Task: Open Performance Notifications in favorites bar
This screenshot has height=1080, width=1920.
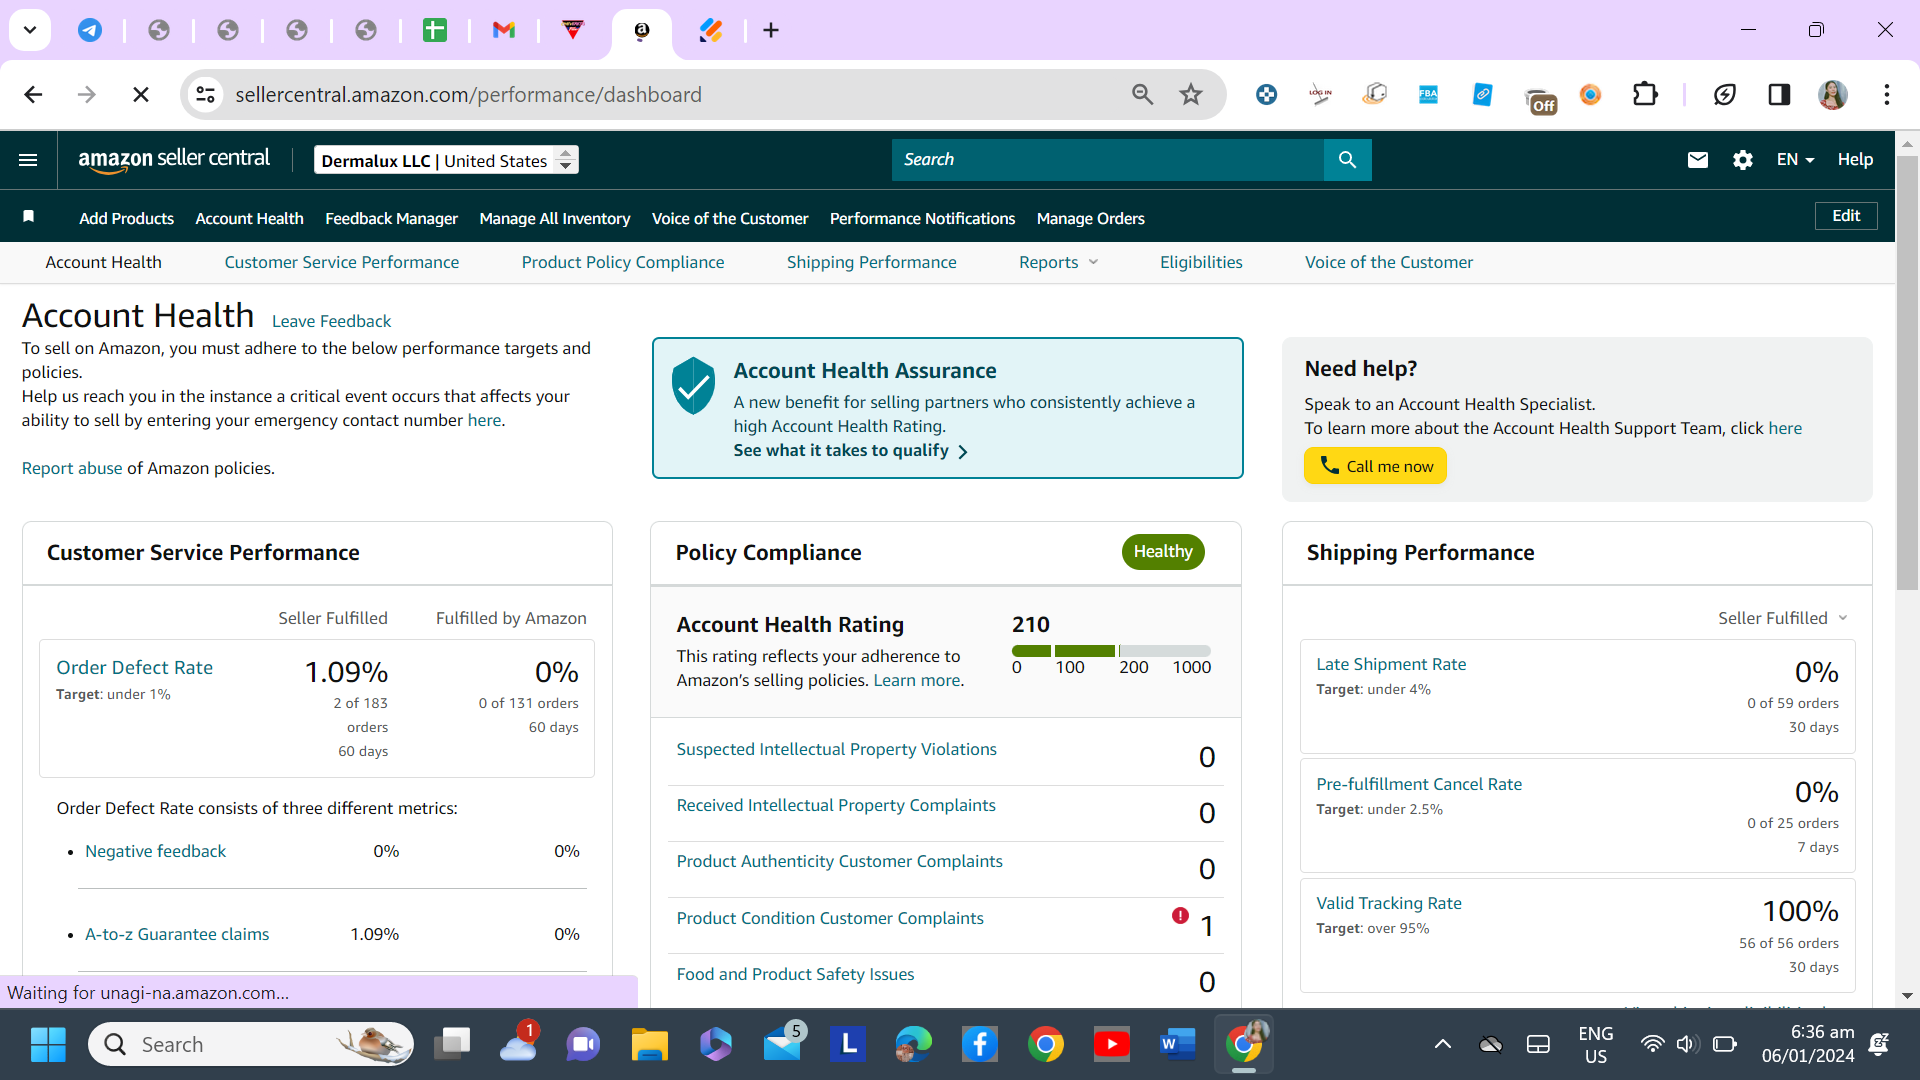Action: [x=922, y=218]
